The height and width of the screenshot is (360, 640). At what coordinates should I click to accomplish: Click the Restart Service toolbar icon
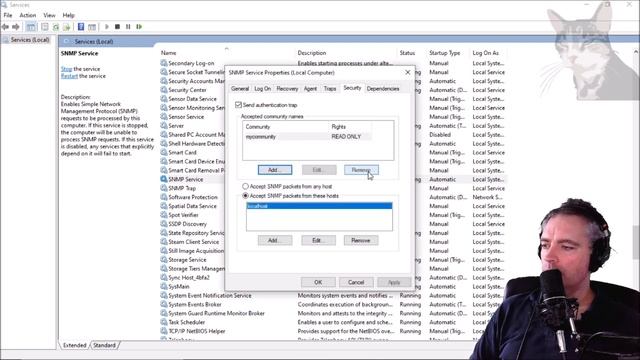139,27
